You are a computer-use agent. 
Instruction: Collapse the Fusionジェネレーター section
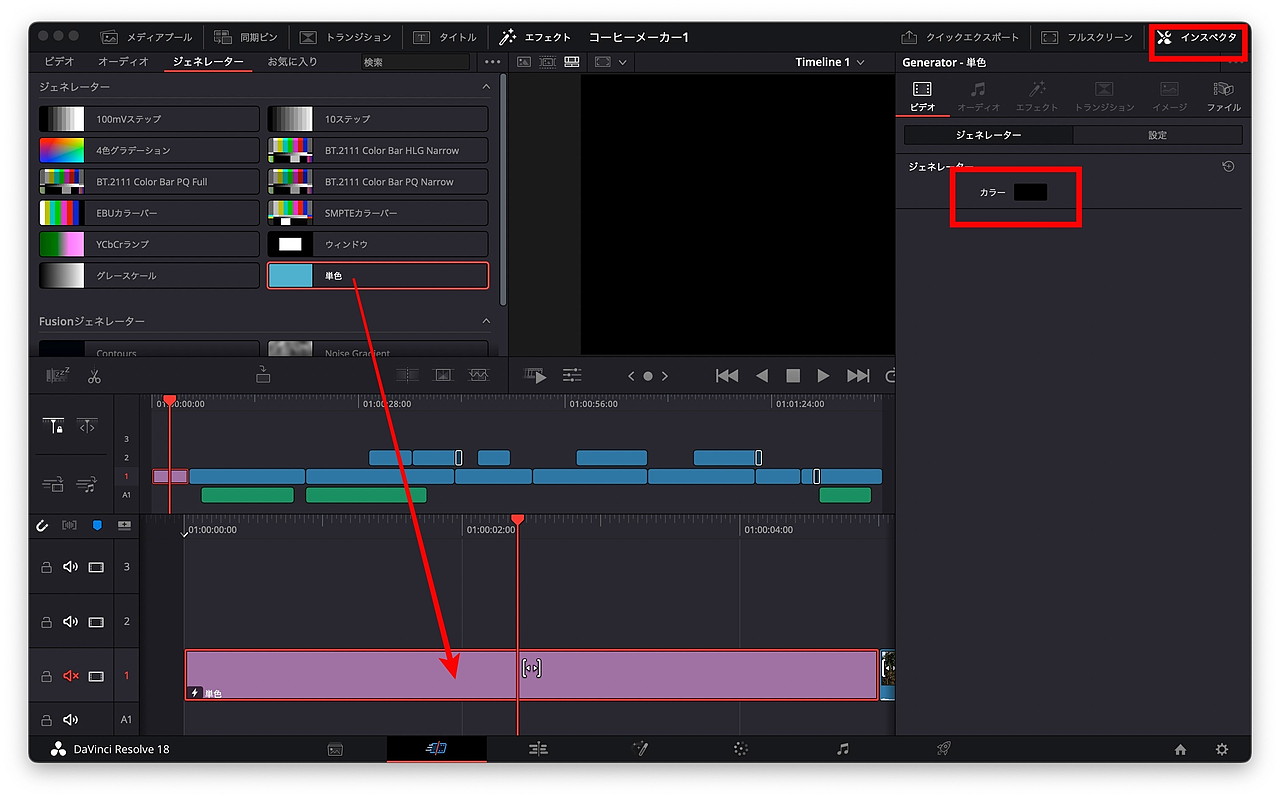(487, 321)
